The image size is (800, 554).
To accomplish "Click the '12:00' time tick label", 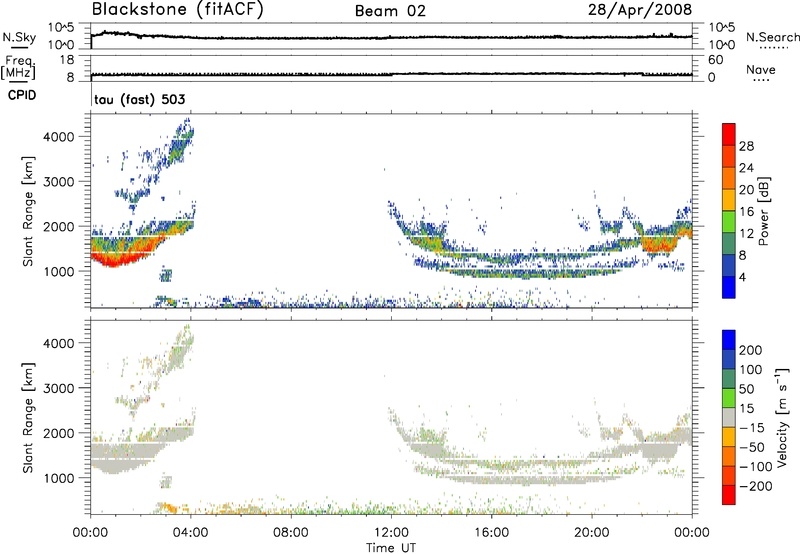I will [391, 533].
